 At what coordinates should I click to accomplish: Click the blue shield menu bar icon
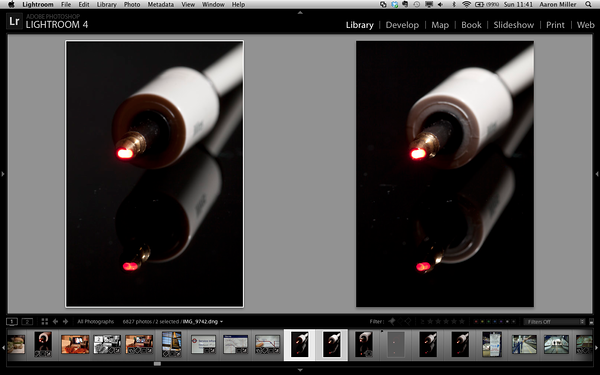point(395,5)
